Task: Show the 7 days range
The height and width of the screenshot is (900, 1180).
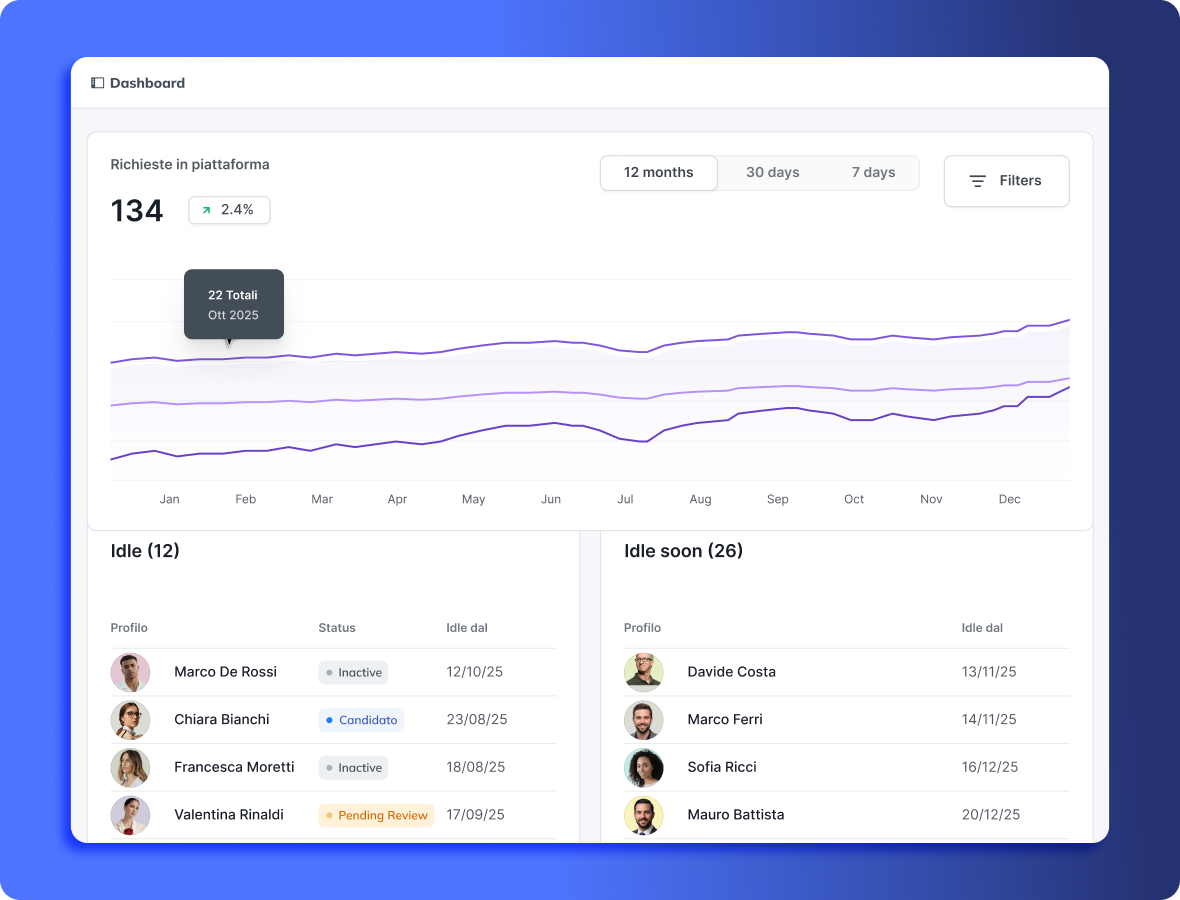Action: (x=873, y=173)
